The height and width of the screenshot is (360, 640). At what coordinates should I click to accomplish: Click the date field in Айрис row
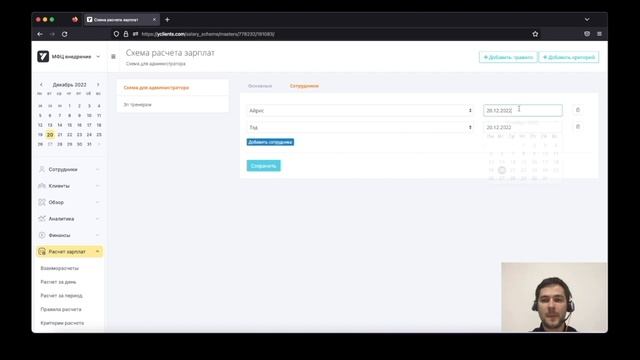(522, 110)
